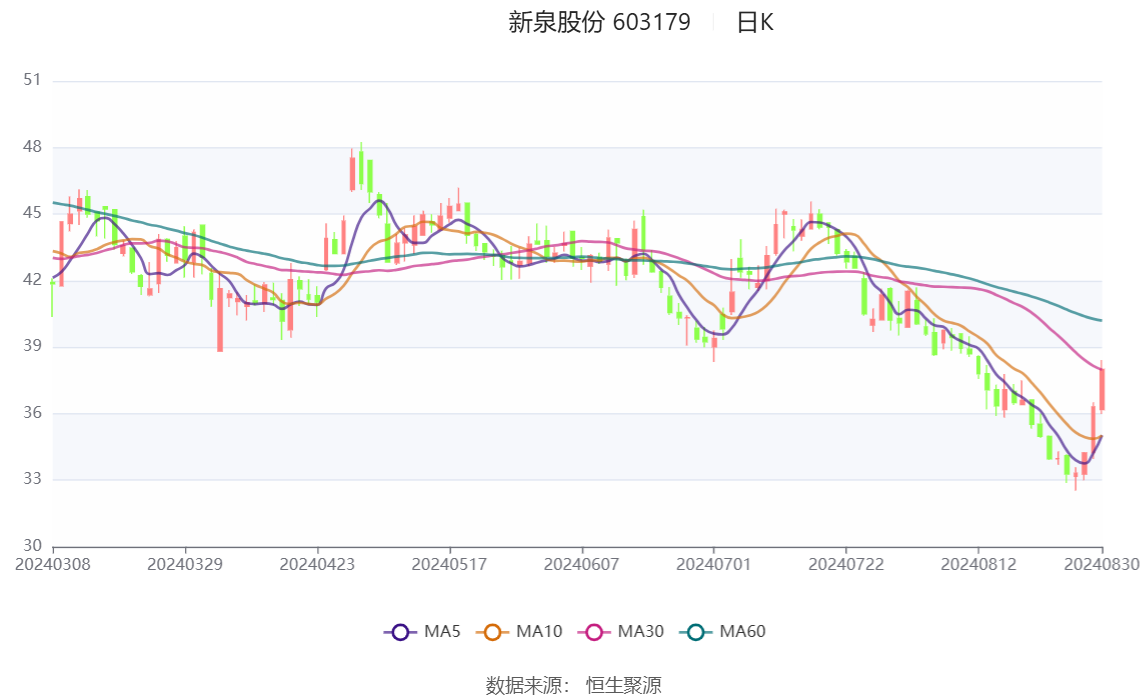Screen dimensions: 1147x699
Task: Click the y-axis value 30
Action: (32, 545)
